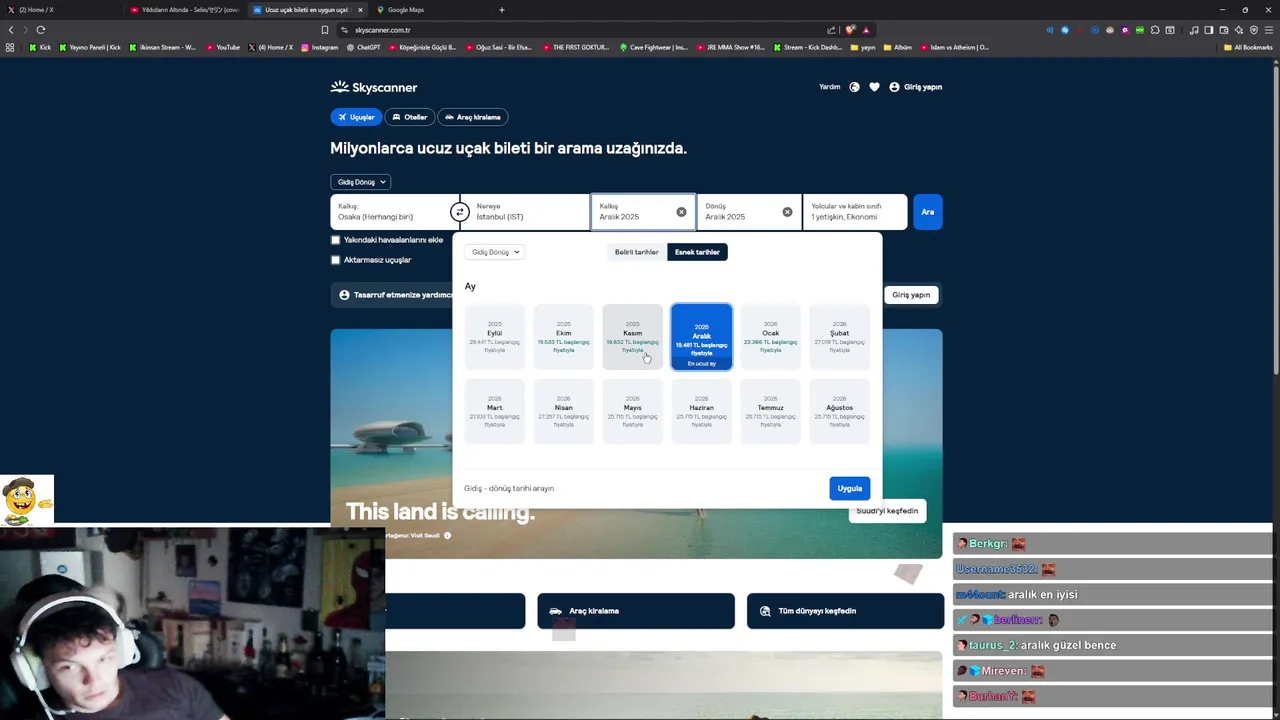Screen dimensions: 1280x720
Task: Choose Kasım 2025 month tile
Action: point(632,337)
